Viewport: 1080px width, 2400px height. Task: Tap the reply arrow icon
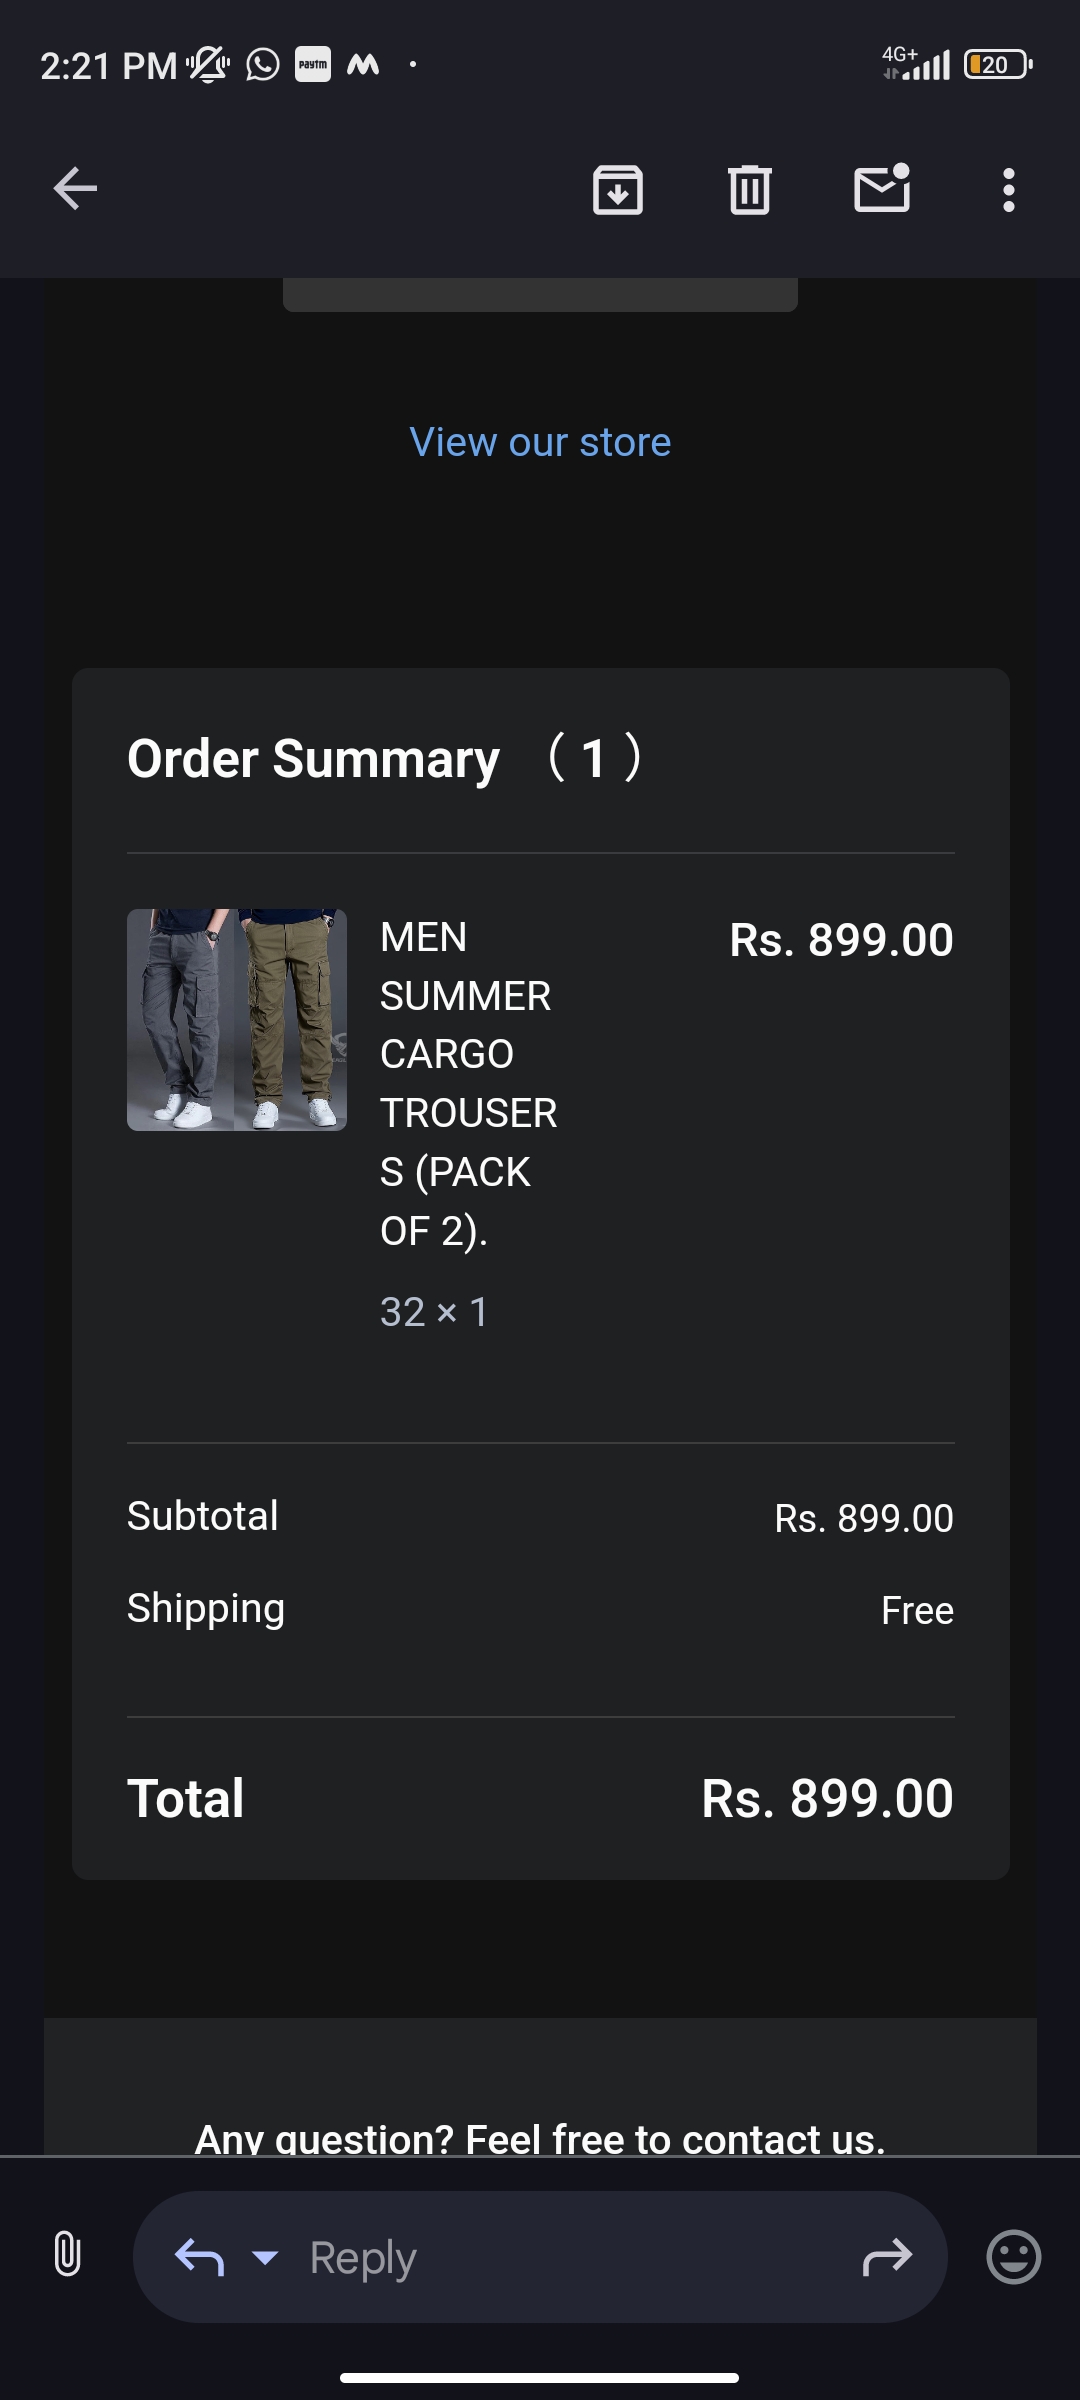[199, 2257]
